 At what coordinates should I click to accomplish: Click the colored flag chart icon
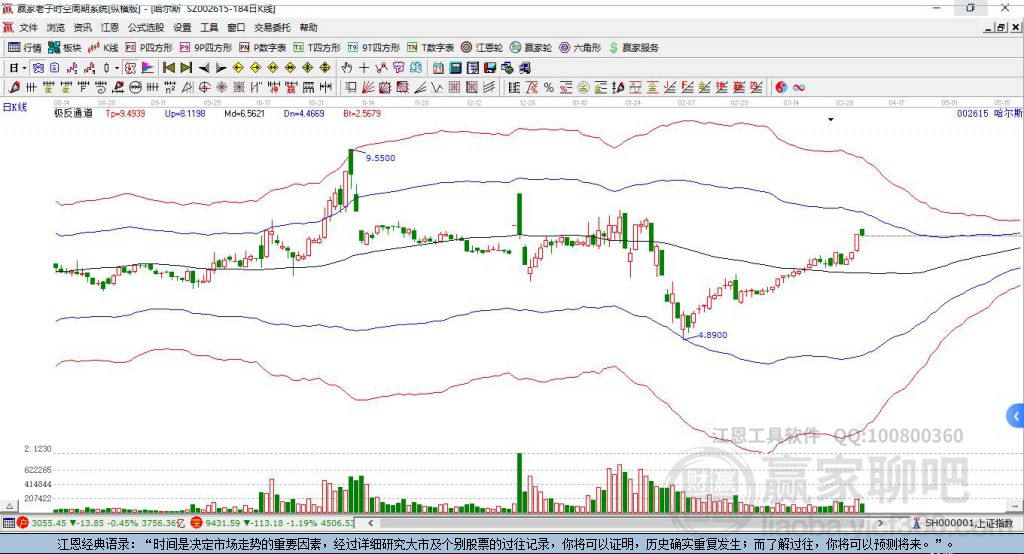click(x=148, y=68)
